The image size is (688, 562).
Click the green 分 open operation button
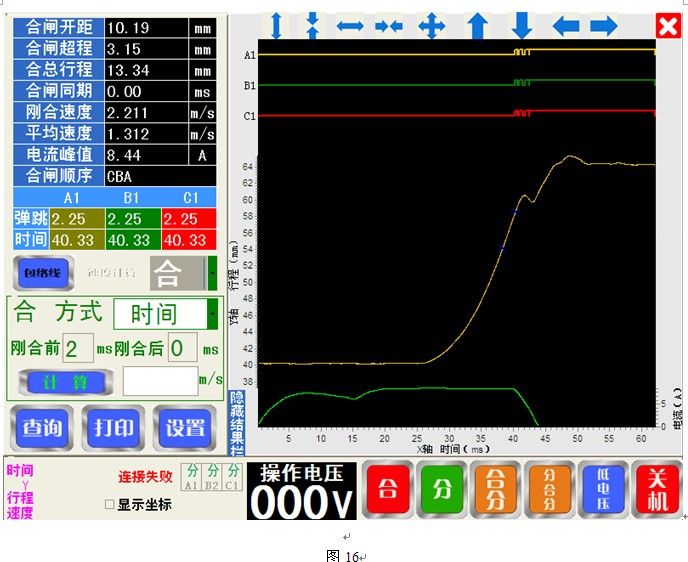coord(442,489)
